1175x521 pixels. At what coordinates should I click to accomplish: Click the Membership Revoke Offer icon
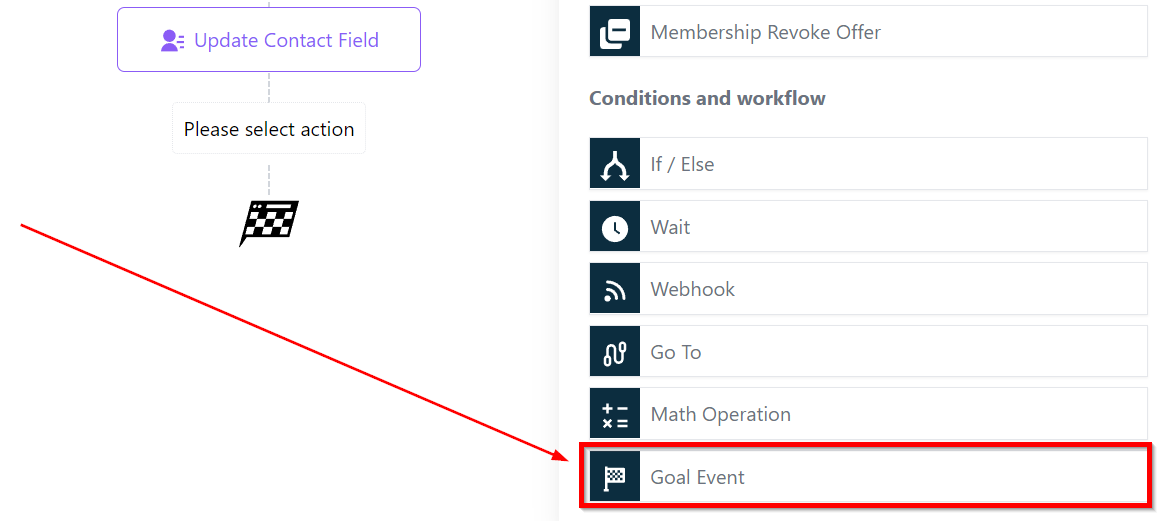(614, 32)
